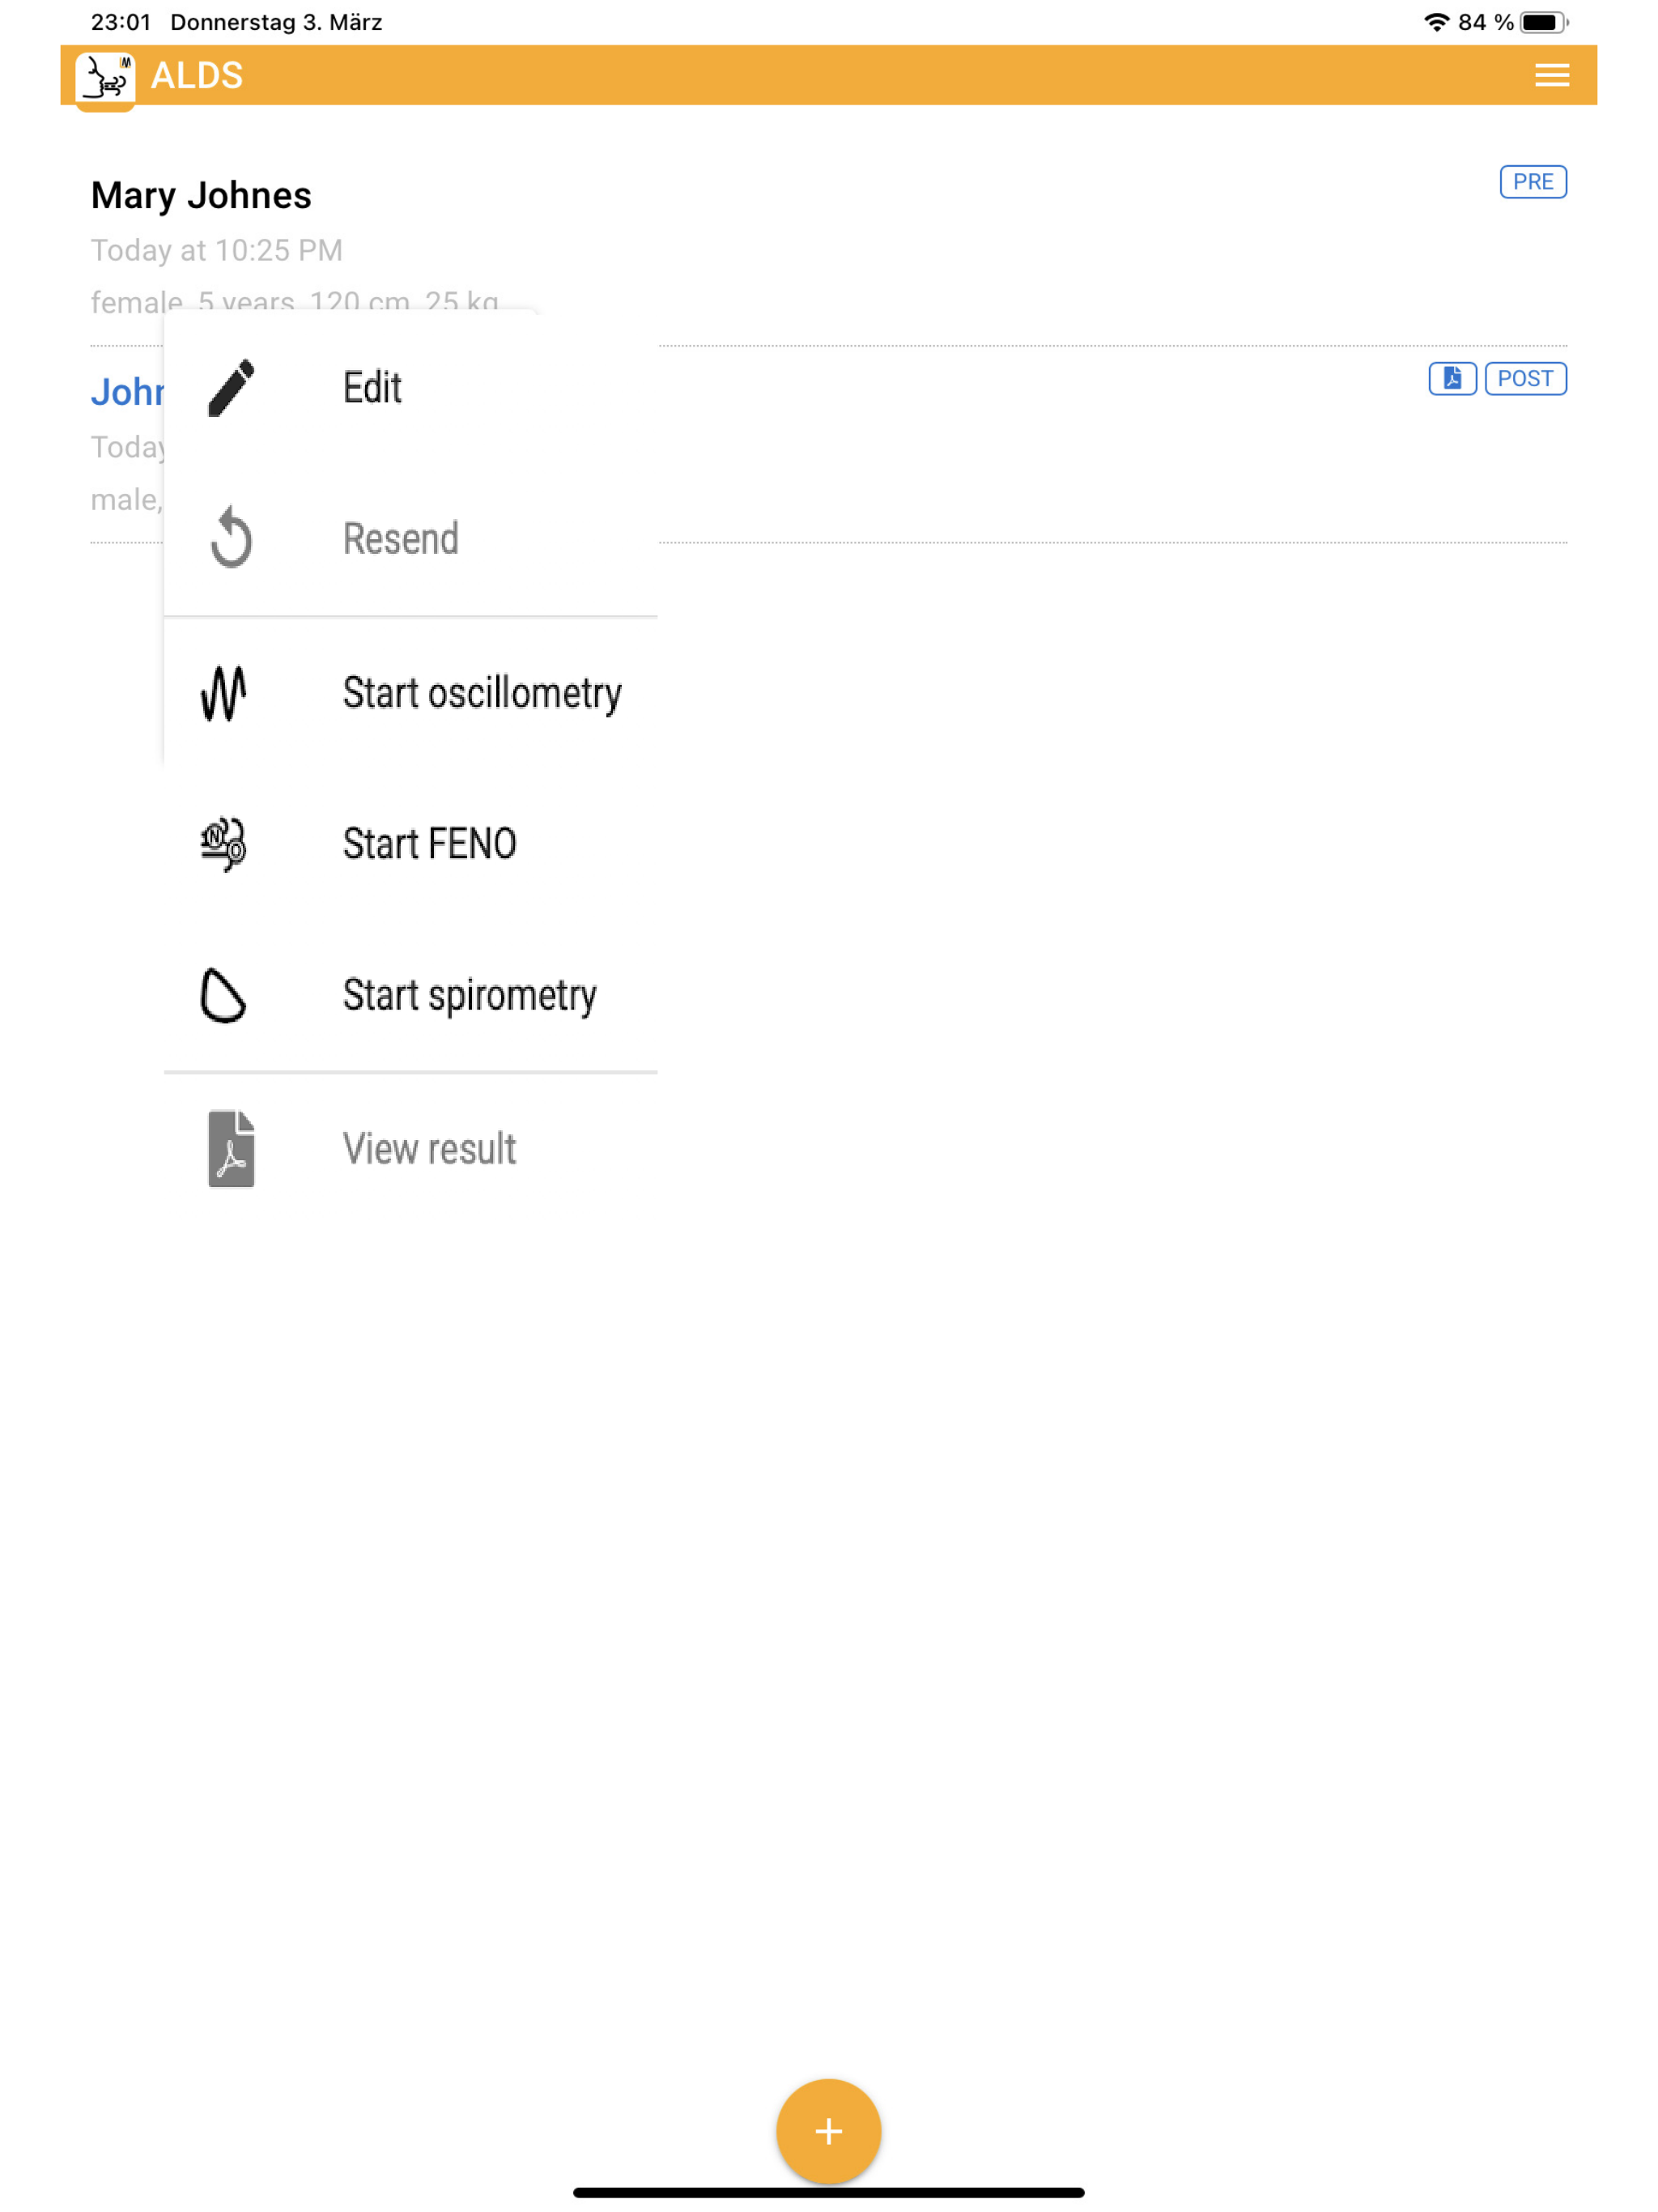Add new patient with orange plus button
This screenshot has height=2212, width=1658.
click(x=828, y=2130)
